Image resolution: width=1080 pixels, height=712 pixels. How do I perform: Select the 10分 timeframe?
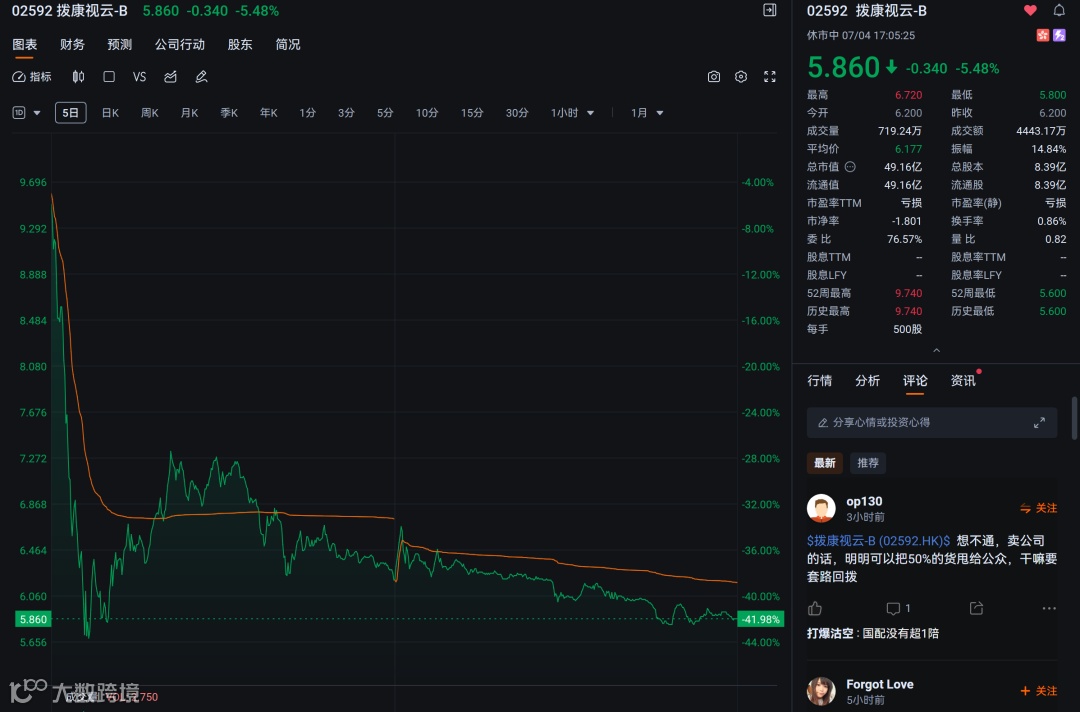tap(426, 112)
